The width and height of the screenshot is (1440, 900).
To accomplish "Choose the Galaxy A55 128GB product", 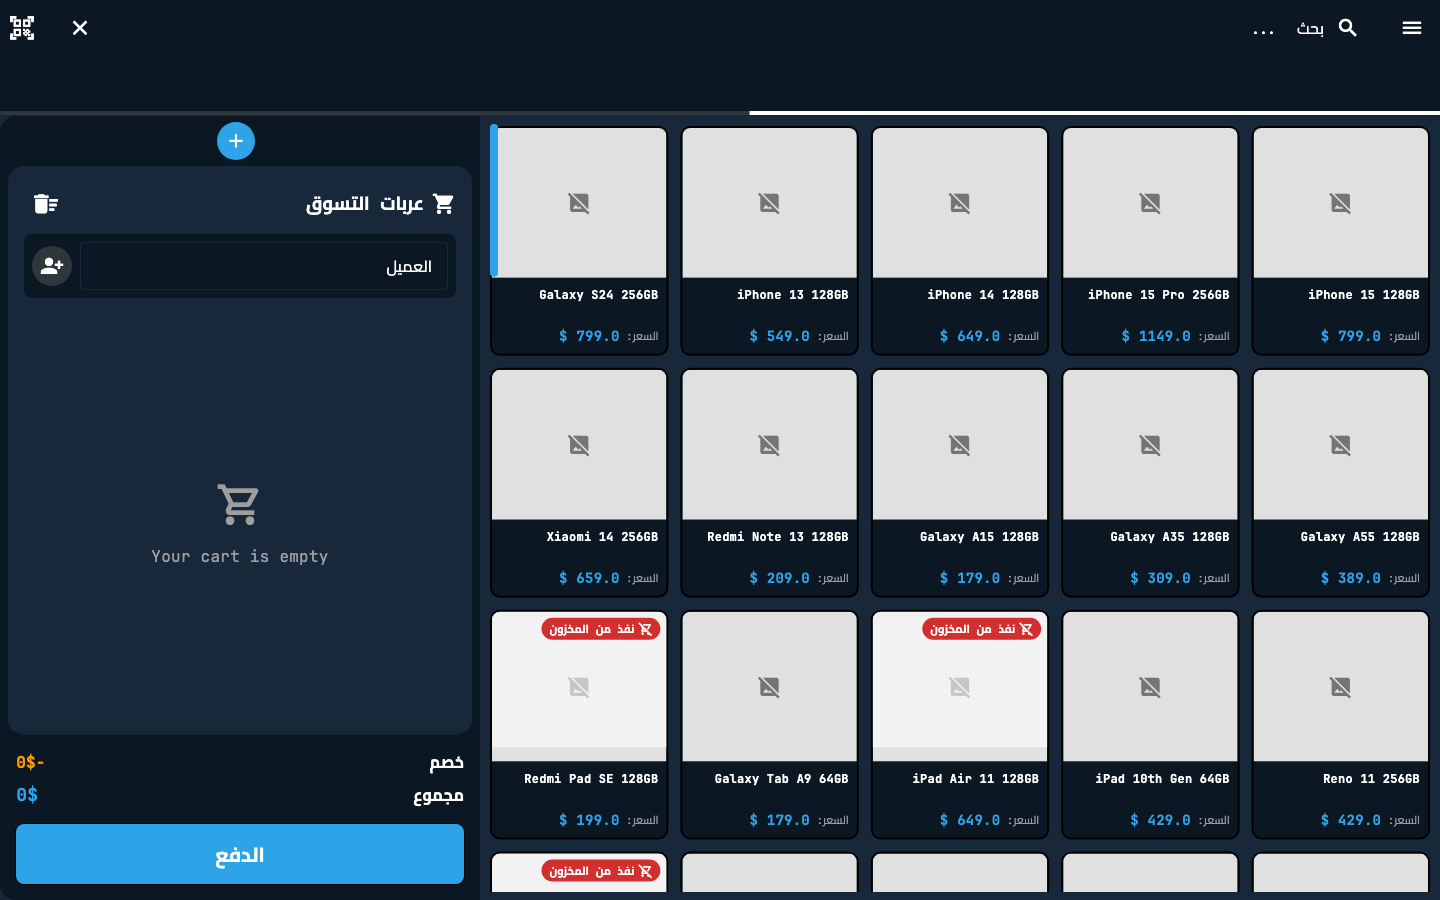I will 1340,483.
